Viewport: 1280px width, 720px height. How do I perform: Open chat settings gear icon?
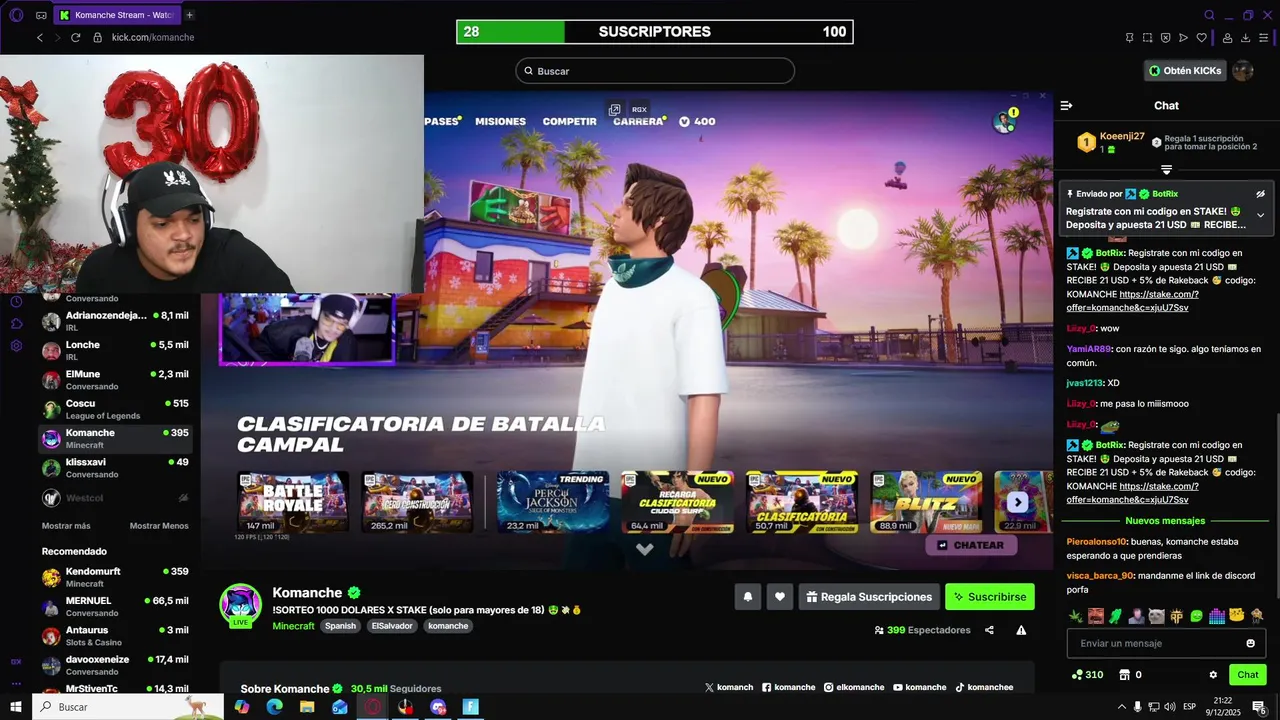click(1213, 675)
